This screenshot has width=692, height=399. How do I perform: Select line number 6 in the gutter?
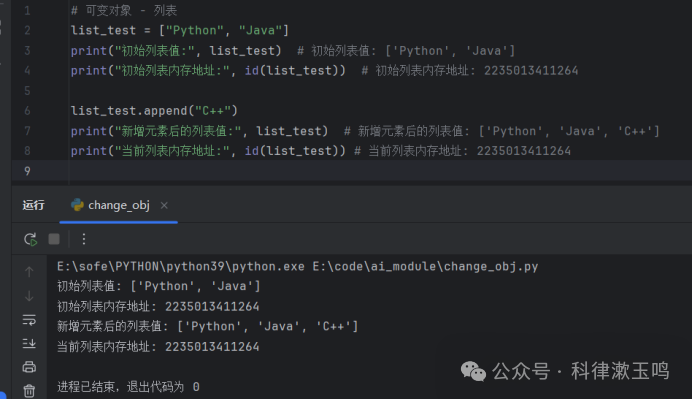(27, 110)
